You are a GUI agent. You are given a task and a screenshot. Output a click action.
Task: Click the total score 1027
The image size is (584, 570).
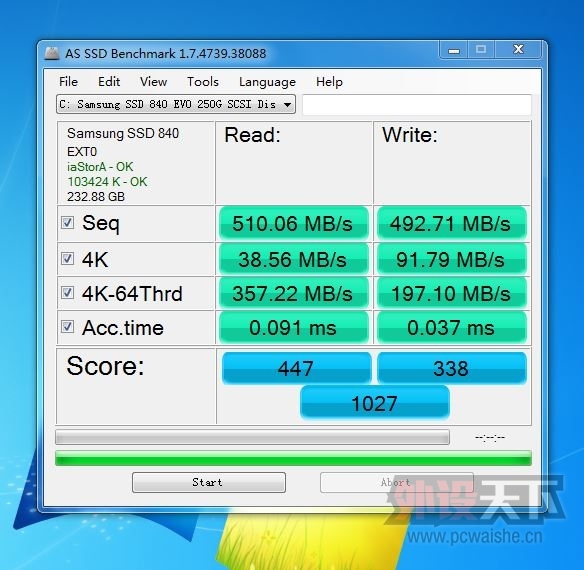click(375, 403)
